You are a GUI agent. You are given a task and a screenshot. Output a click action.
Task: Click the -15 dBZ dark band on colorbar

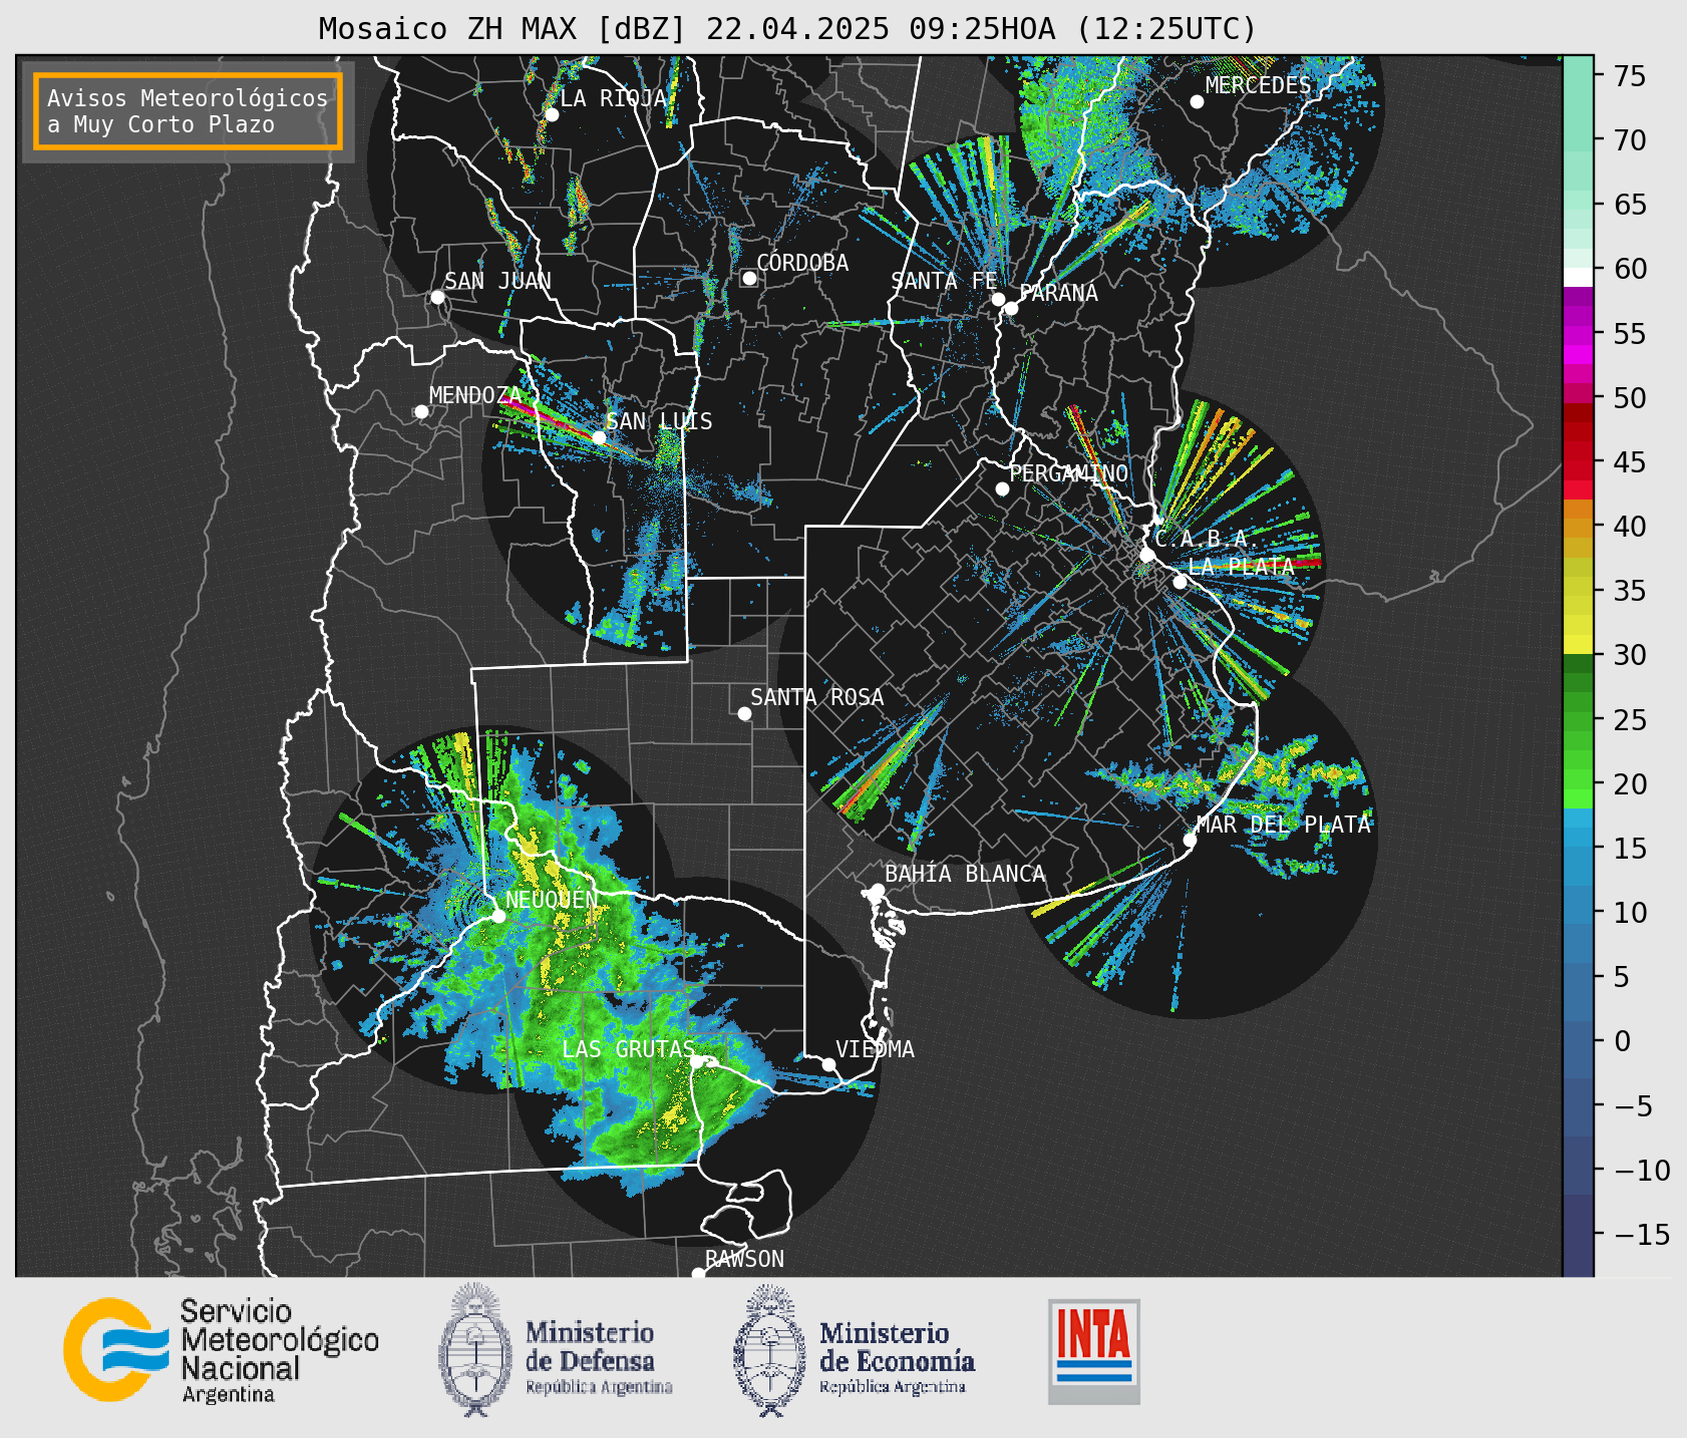pyautogui.click(x=1578, y=1235)
